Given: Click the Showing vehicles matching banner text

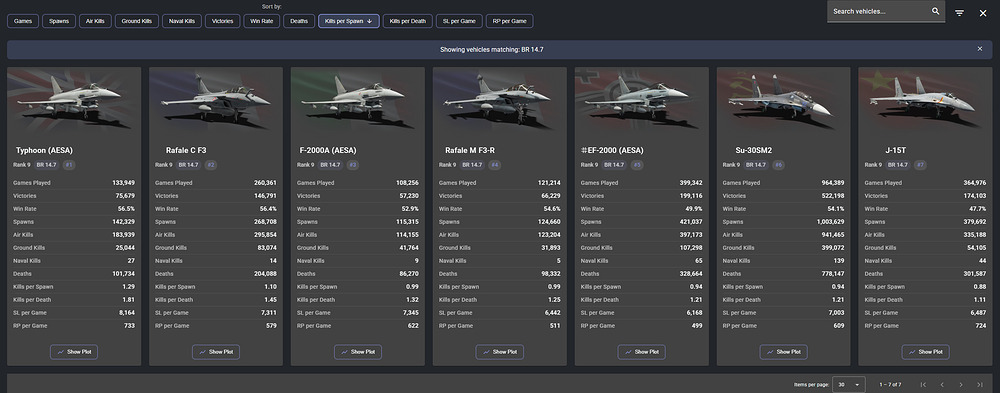Looking at the screenshot, I should coord(492,49).
